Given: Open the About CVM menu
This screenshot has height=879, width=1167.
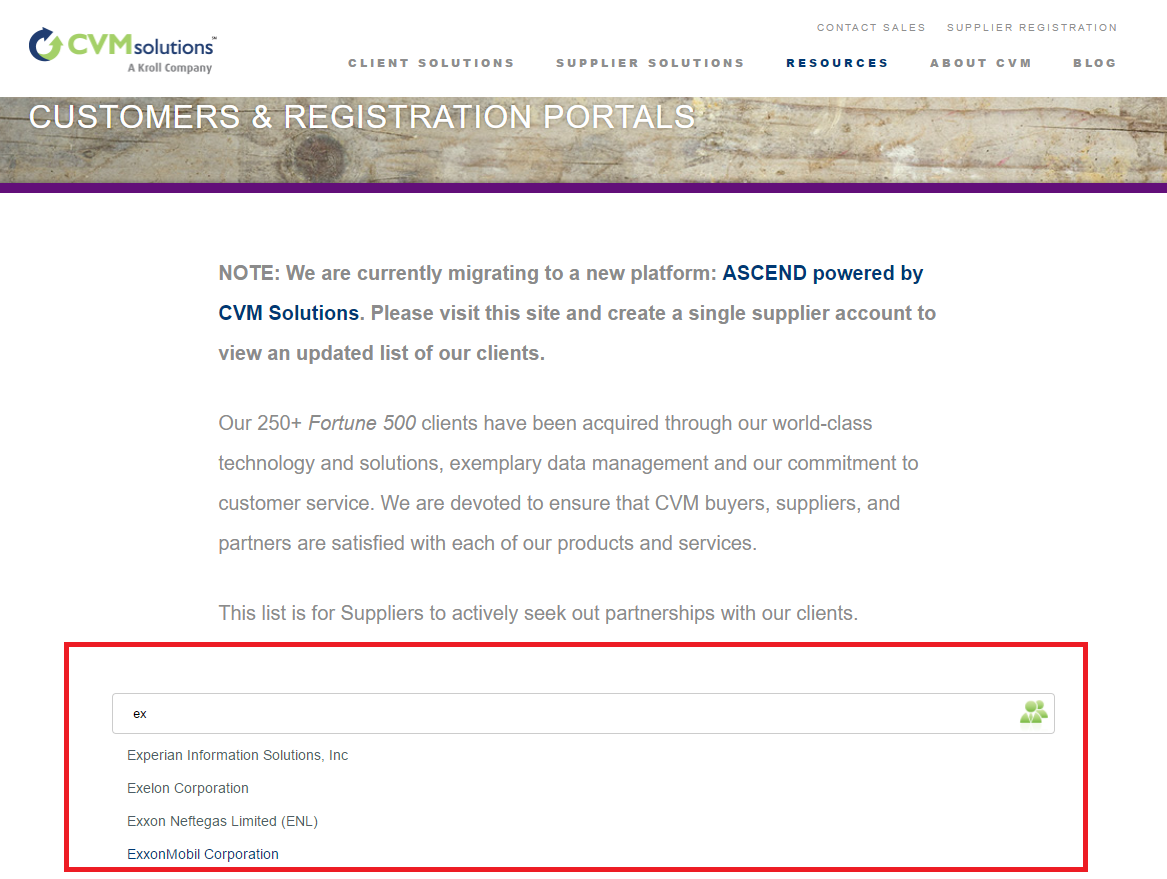Looking at the screenshot, I should [980, 63].
